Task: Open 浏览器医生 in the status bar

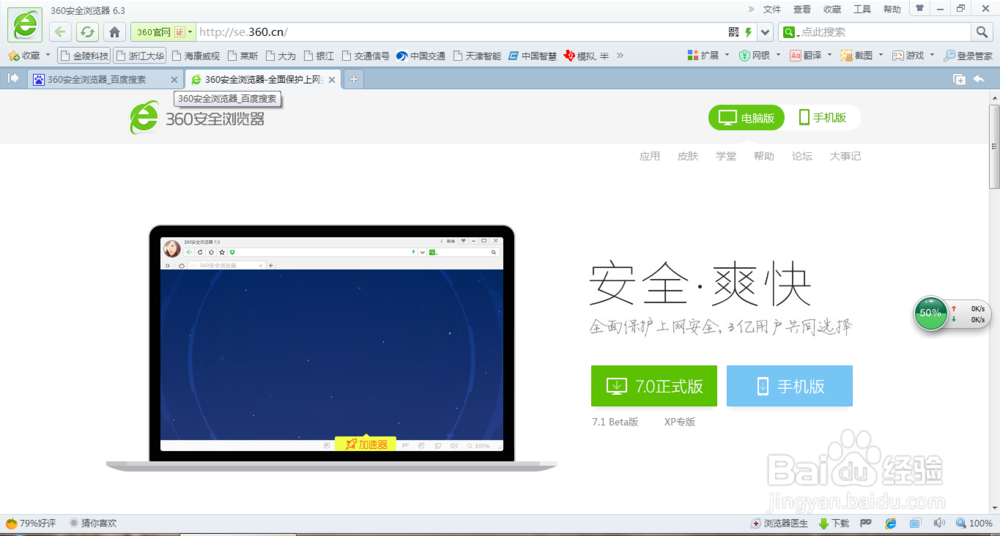Action: [x=779, y=524]
